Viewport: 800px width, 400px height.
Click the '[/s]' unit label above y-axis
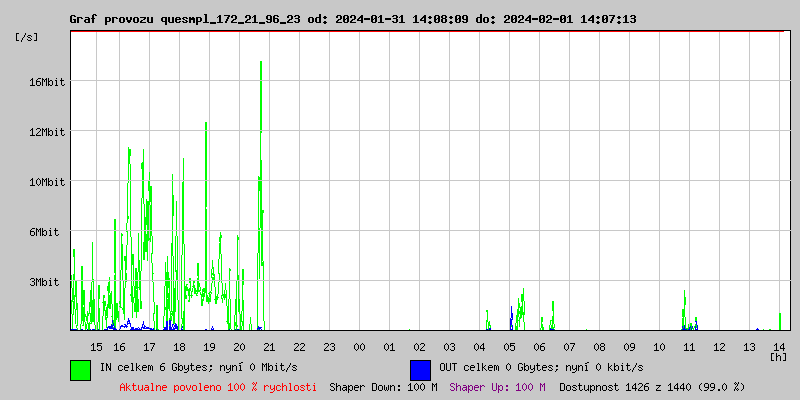[27, 37]
